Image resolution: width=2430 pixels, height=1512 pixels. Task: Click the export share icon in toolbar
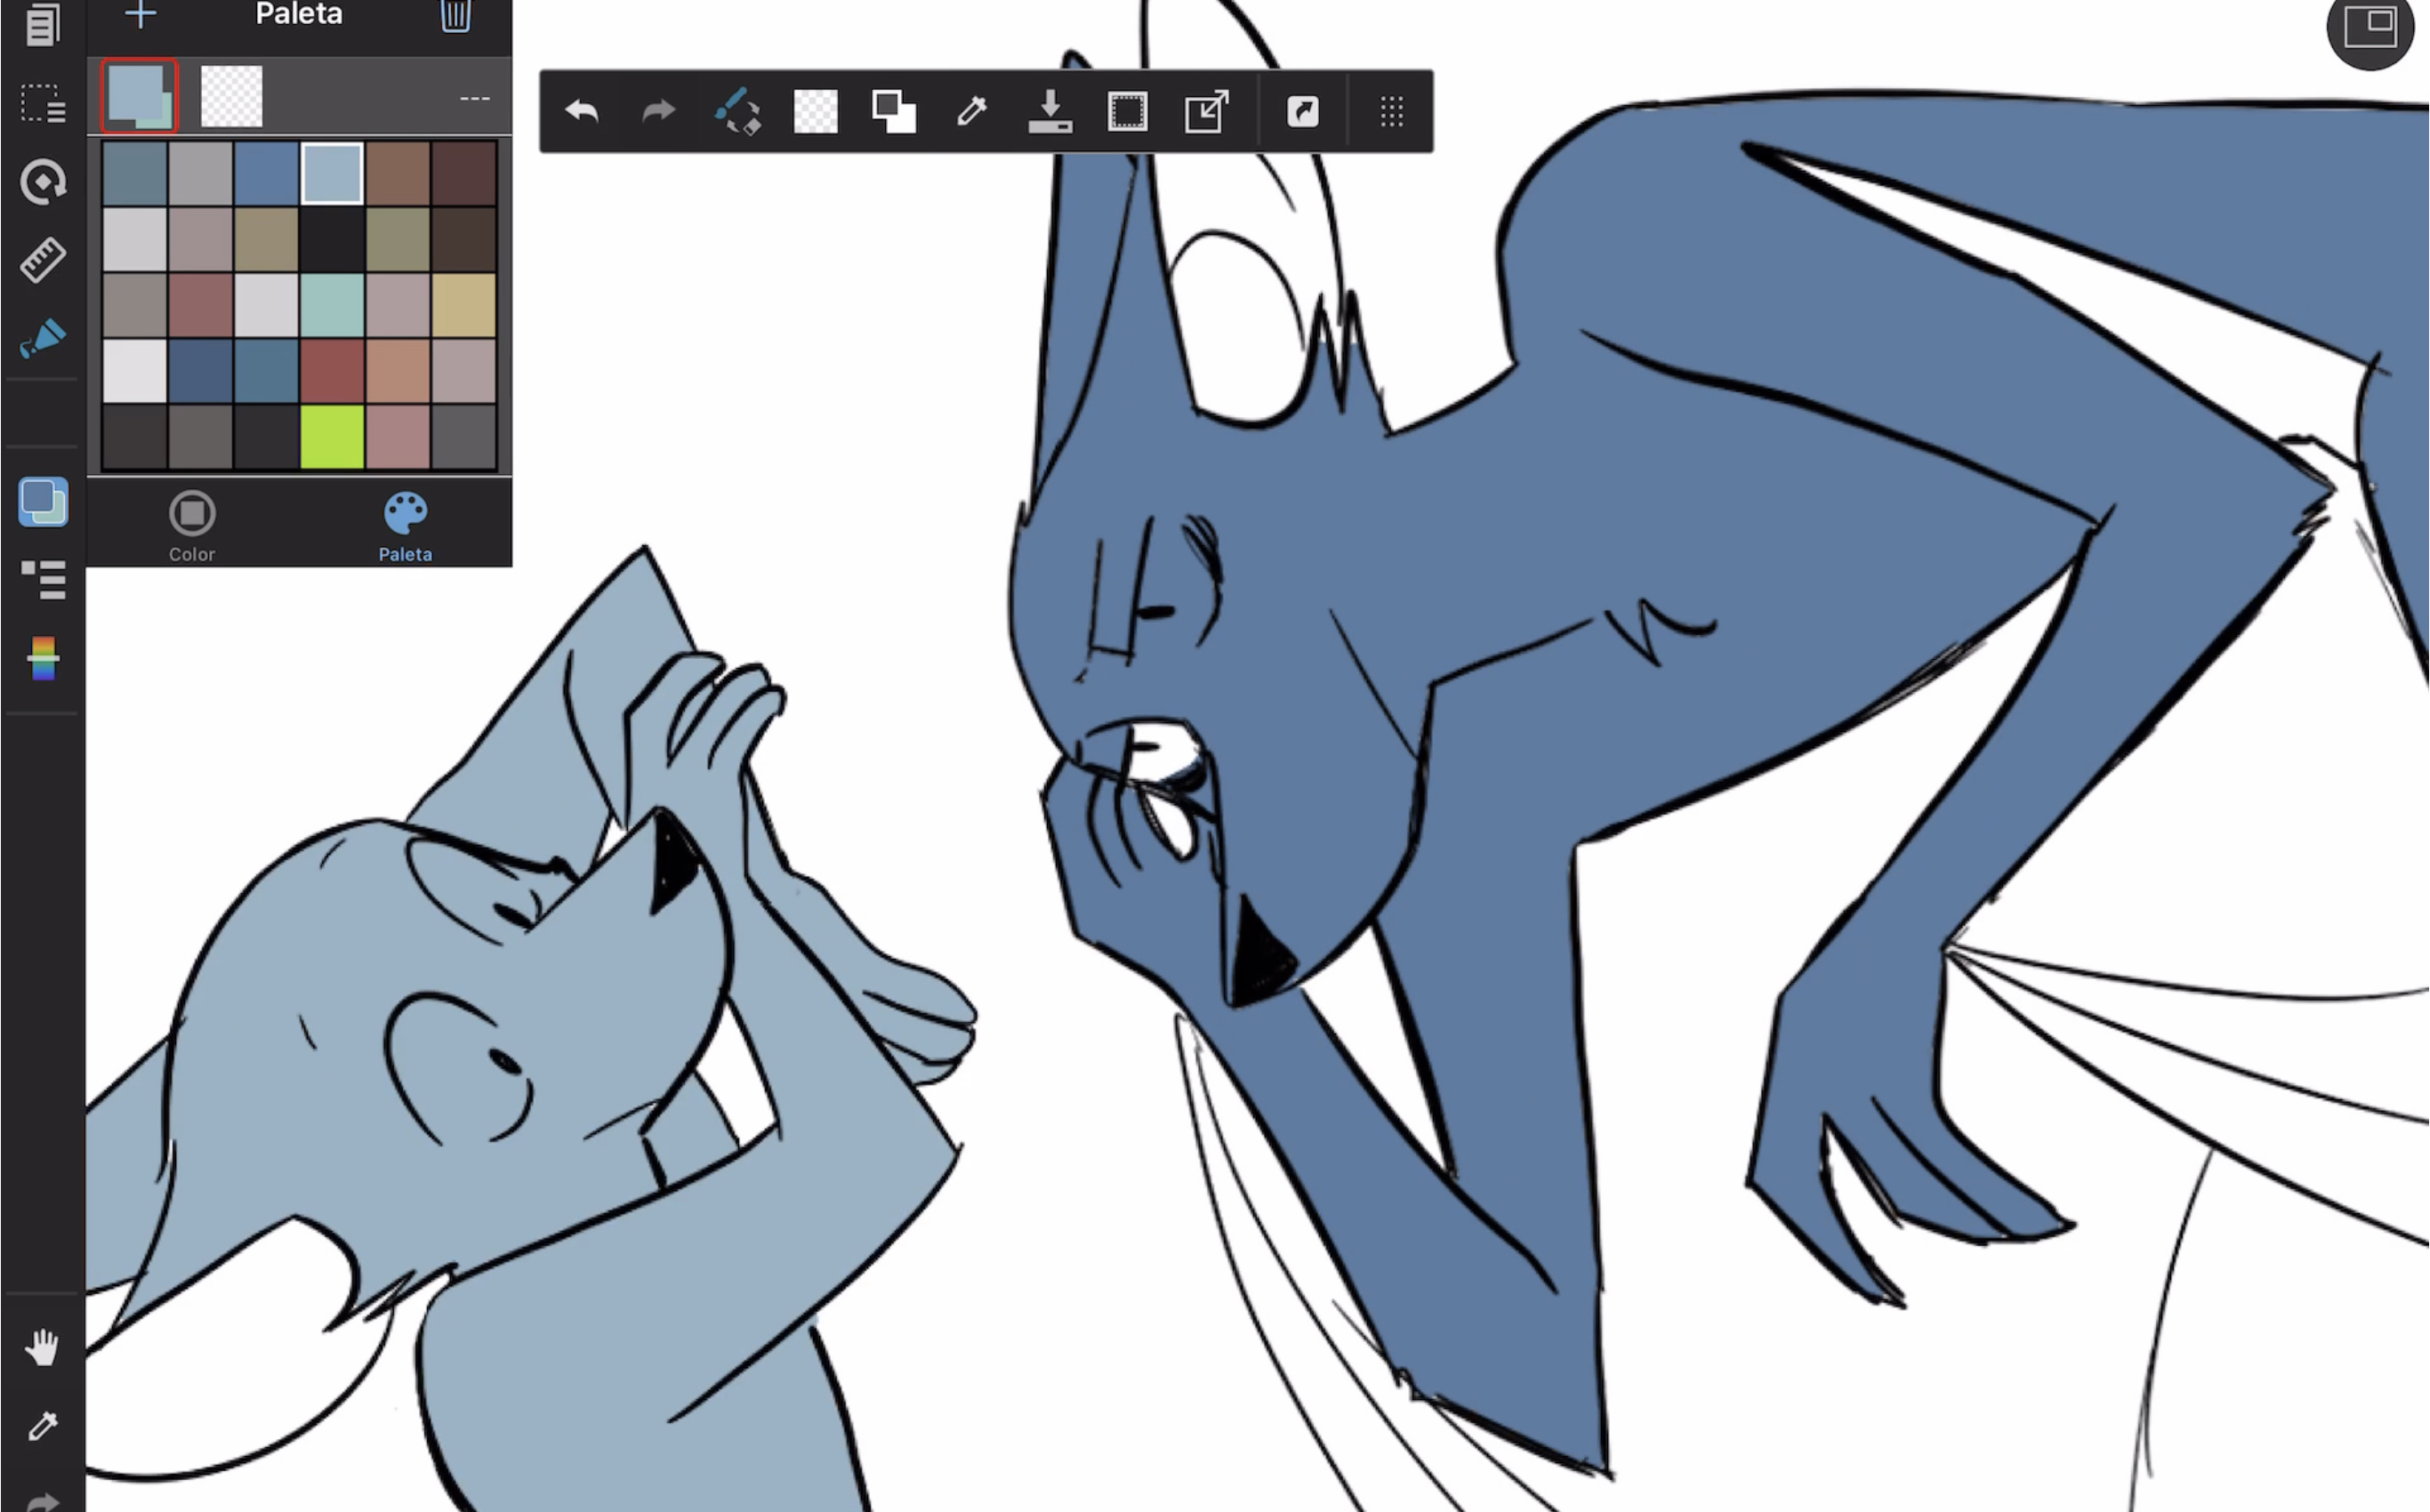tap(1207, 111)
